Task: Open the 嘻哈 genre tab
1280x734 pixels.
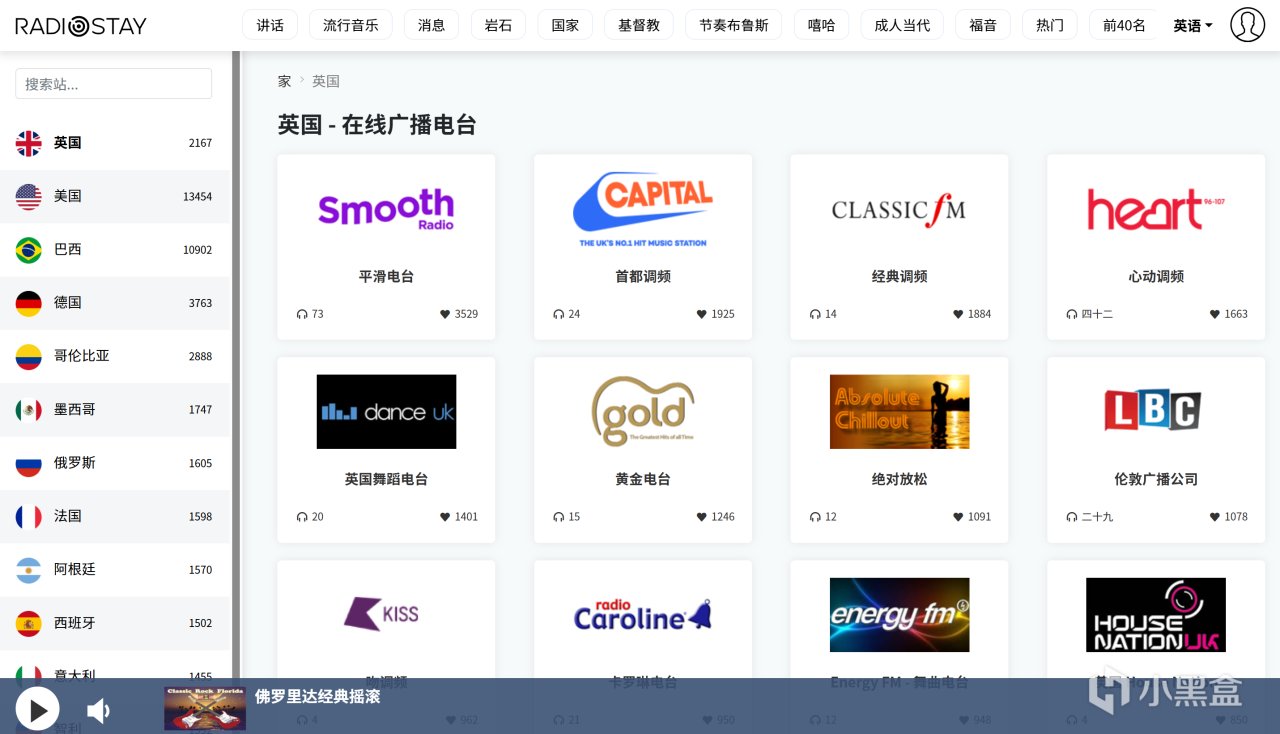Action: (822, 25)
